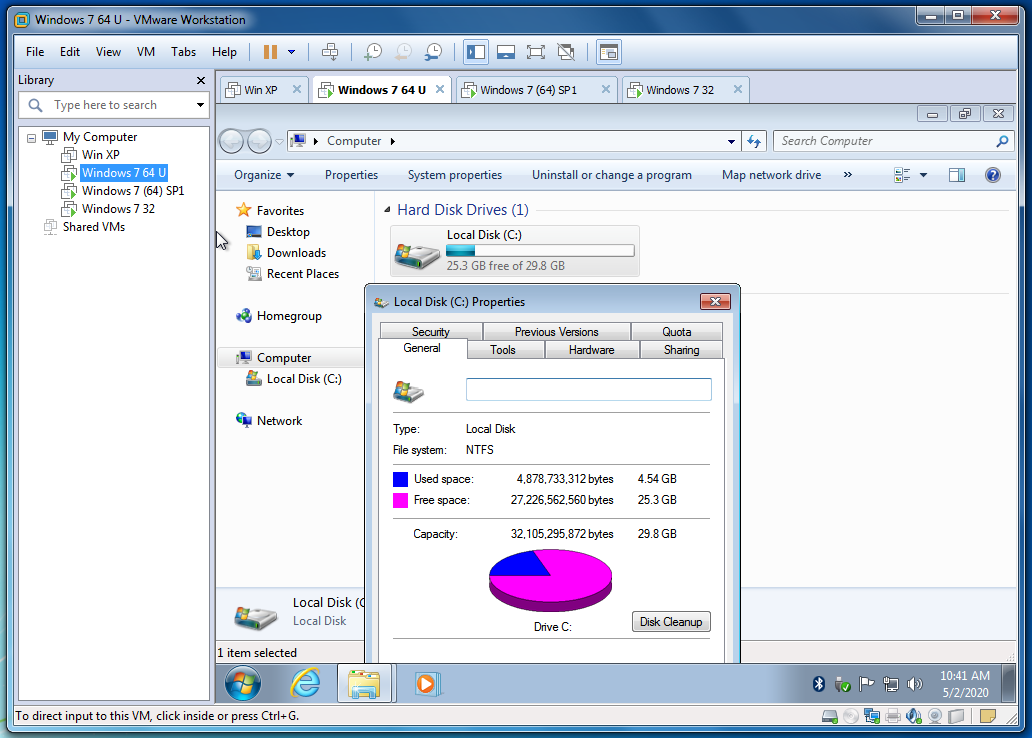Click the blue Used space color swatch
This screenshot has height=738, width=1032.
click(x=400, y=479)
